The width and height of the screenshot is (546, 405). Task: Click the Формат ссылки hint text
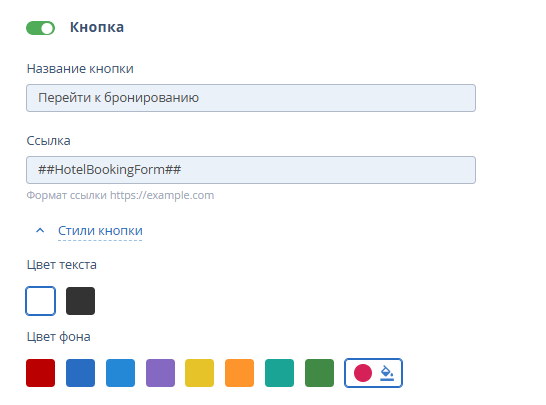(120, 195)
